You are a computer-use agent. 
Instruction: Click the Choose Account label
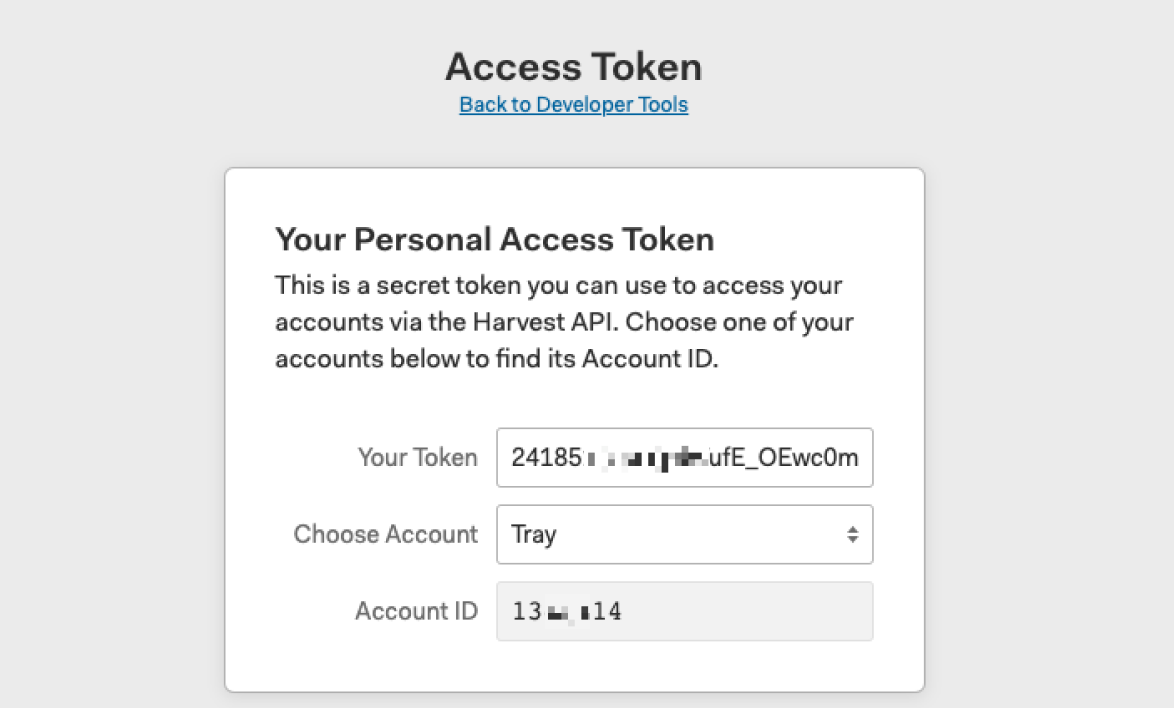click(385, 534)
